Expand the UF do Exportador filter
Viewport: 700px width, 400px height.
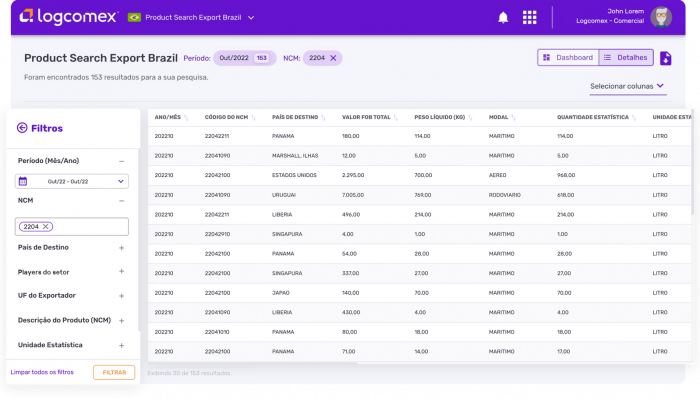point(121,295)
